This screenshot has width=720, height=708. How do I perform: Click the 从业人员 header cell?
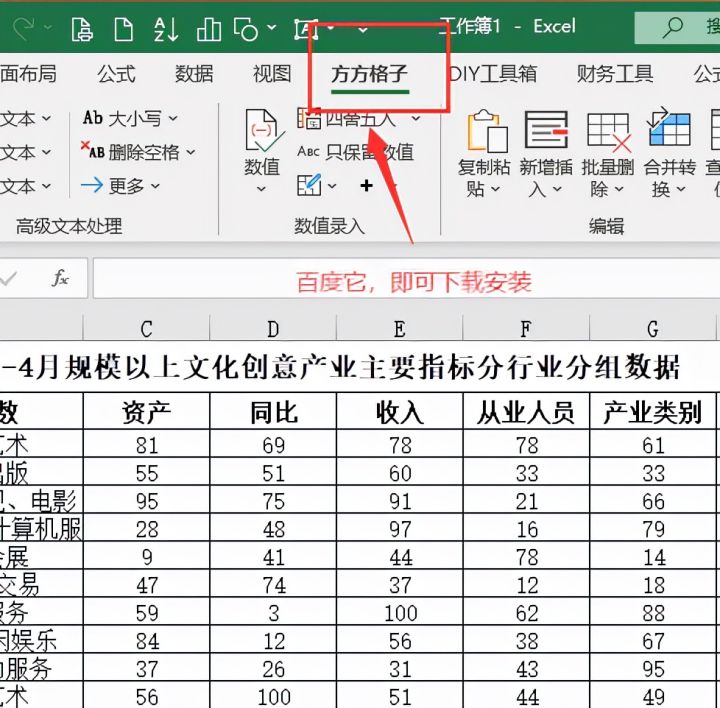(526, 411)
